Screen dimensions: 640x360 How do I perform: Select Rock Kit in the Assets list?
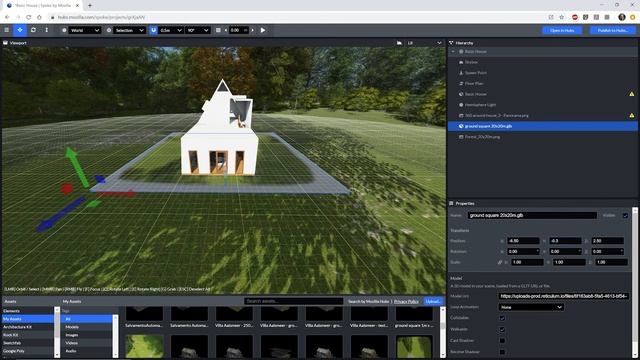[x=28, y=335]
